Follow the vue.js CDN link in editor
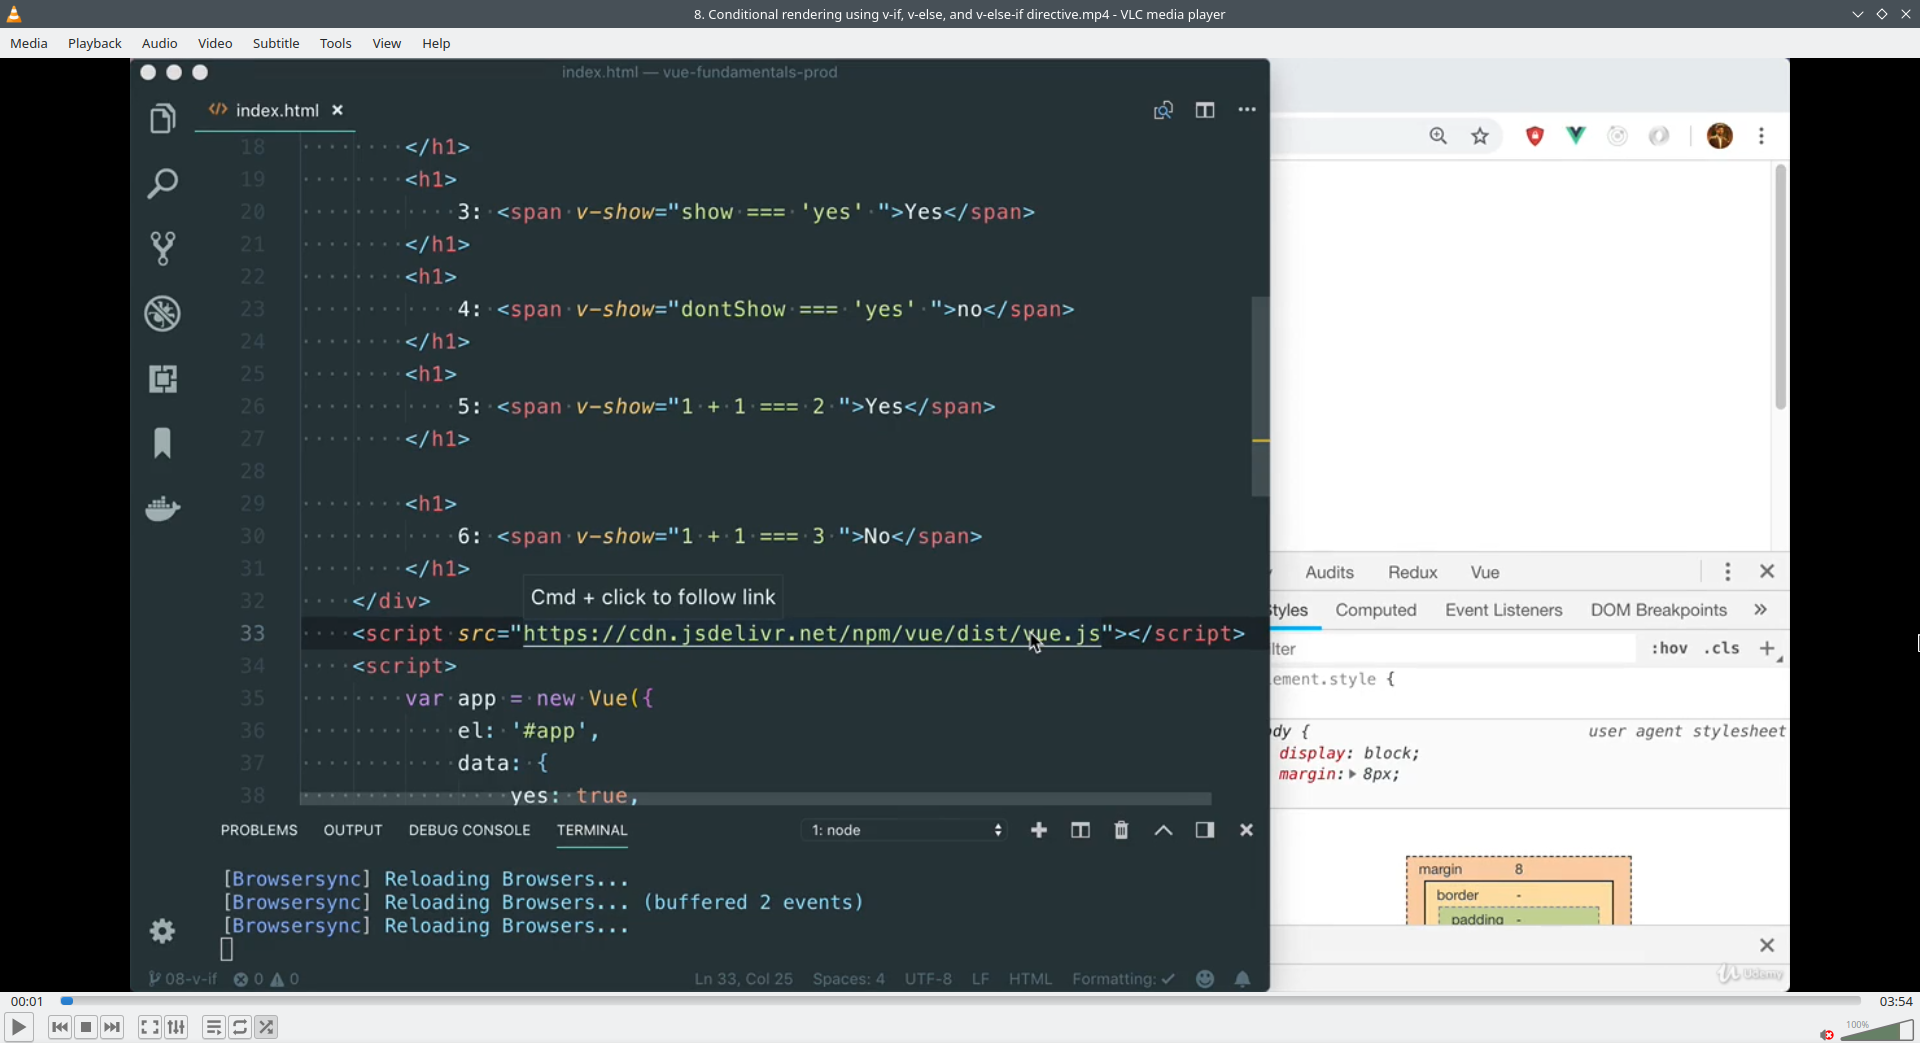 click(x=811, y=634)
